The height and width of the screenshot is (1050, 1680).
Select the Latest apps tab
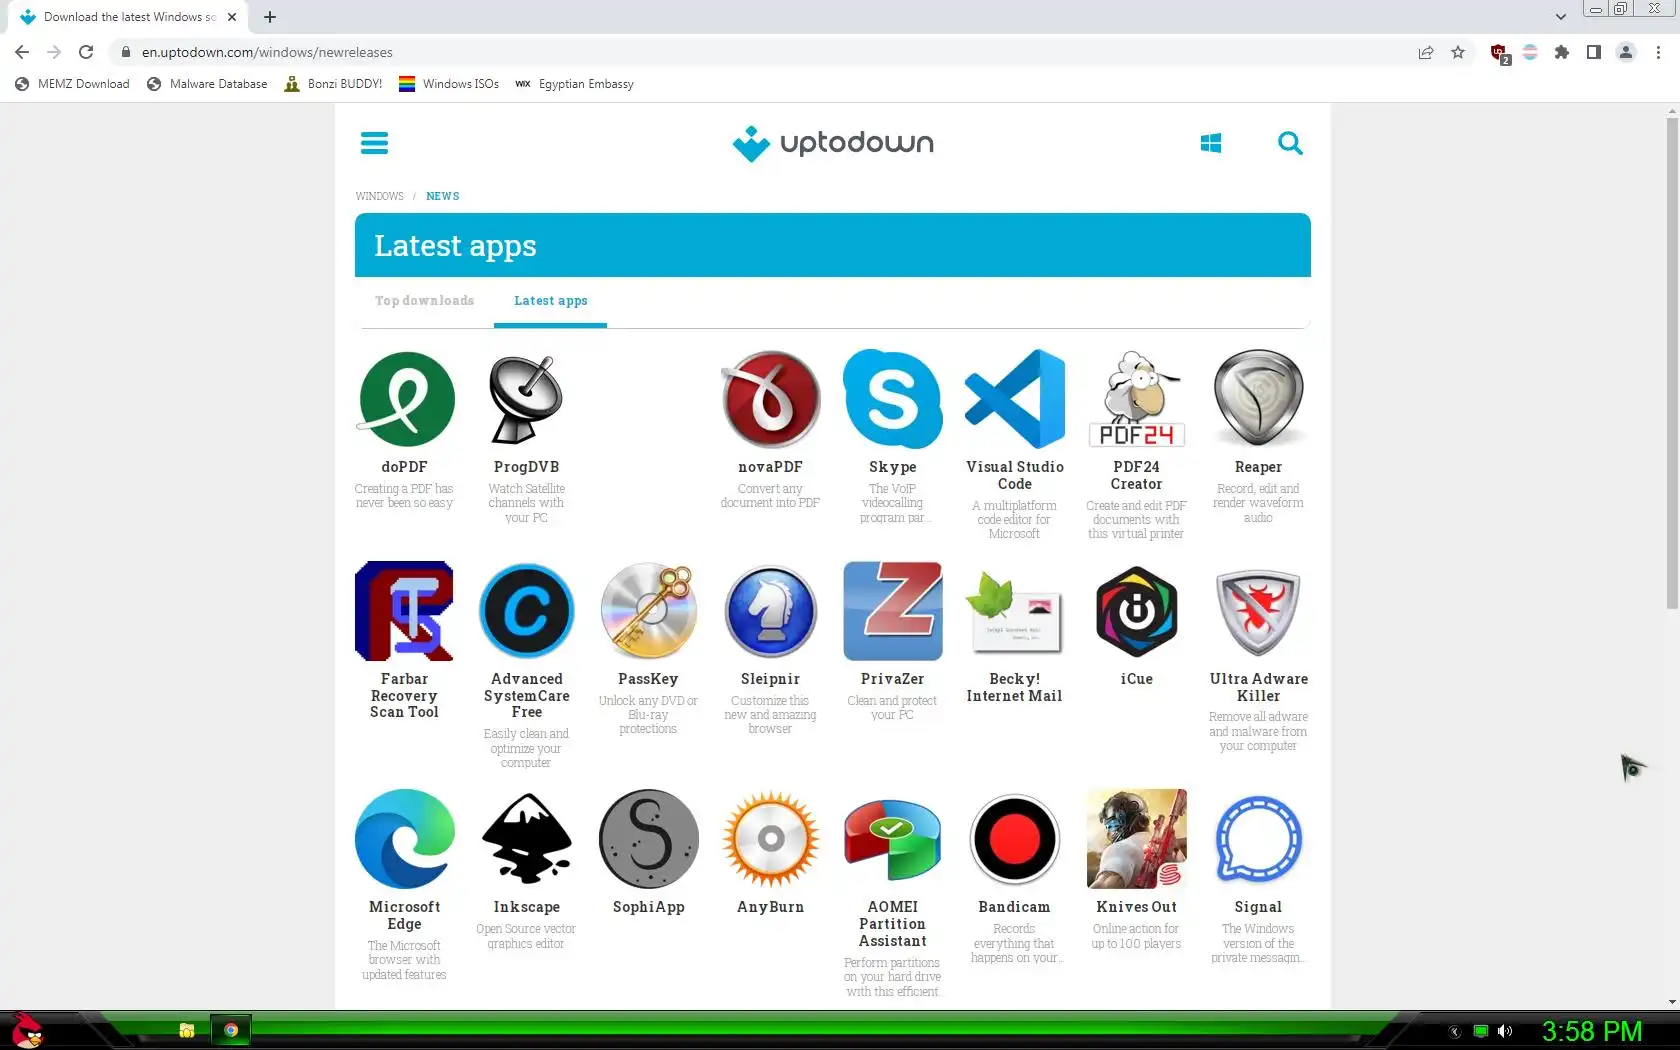[551, 301]
